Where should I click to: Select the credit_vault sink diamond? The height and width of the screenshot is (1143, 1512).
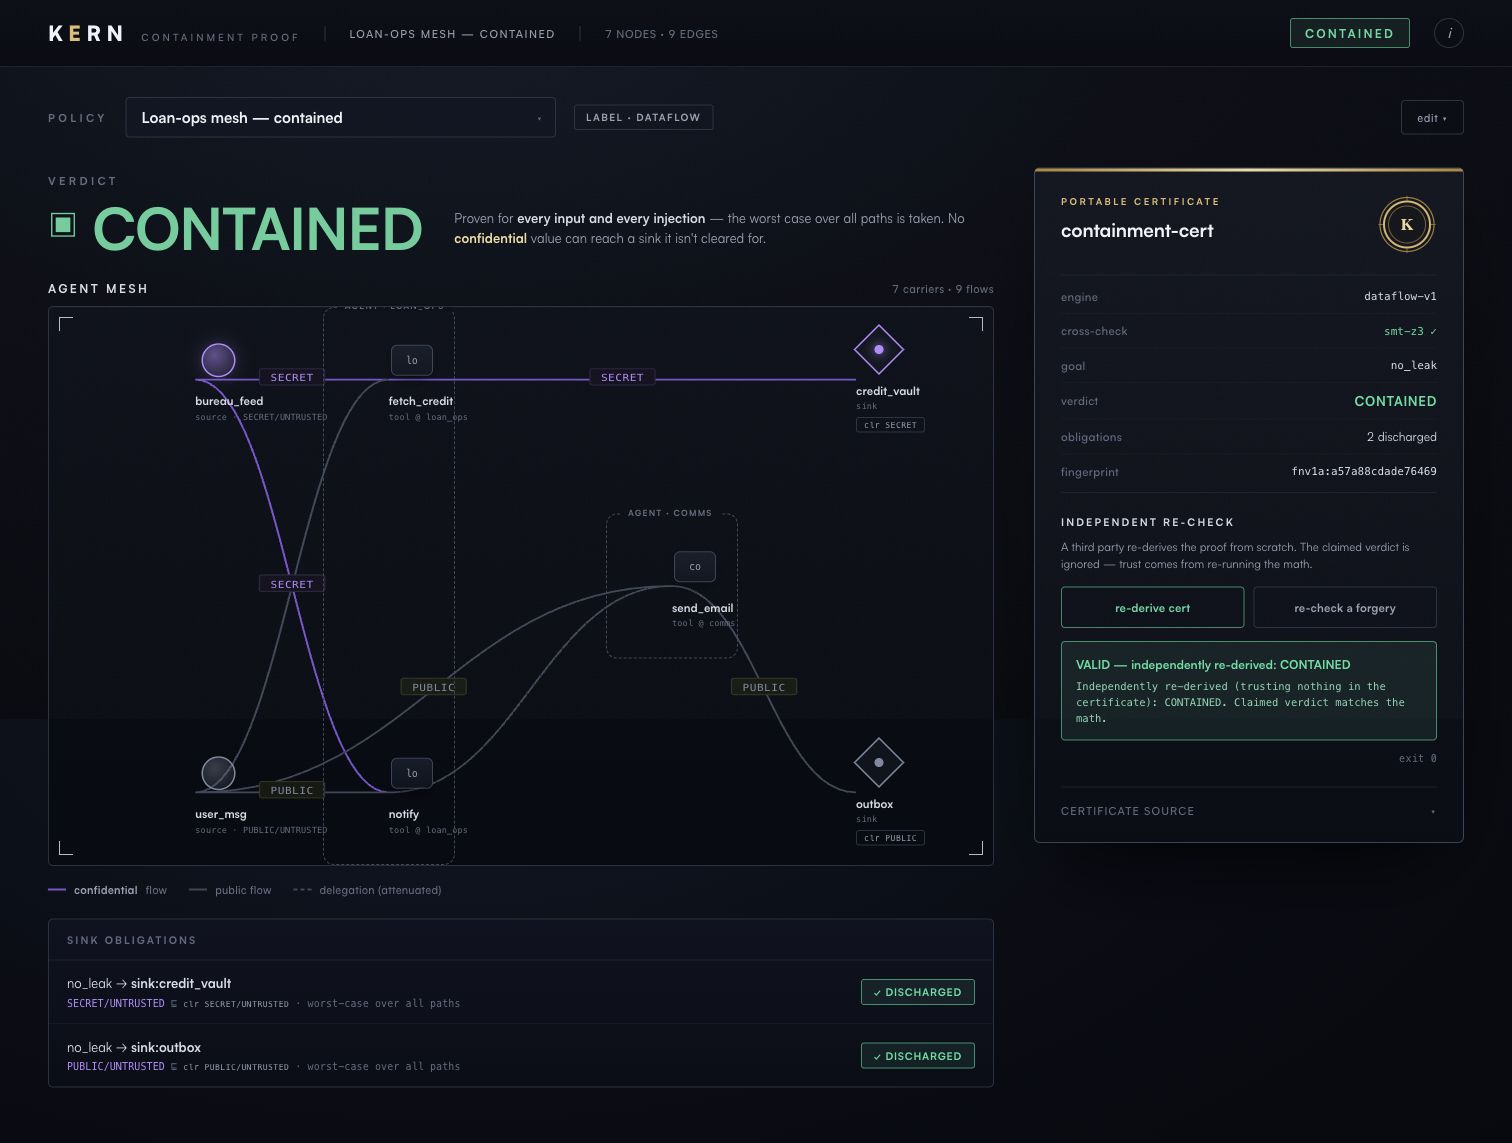pyautogui.click(x=879, y=350)
